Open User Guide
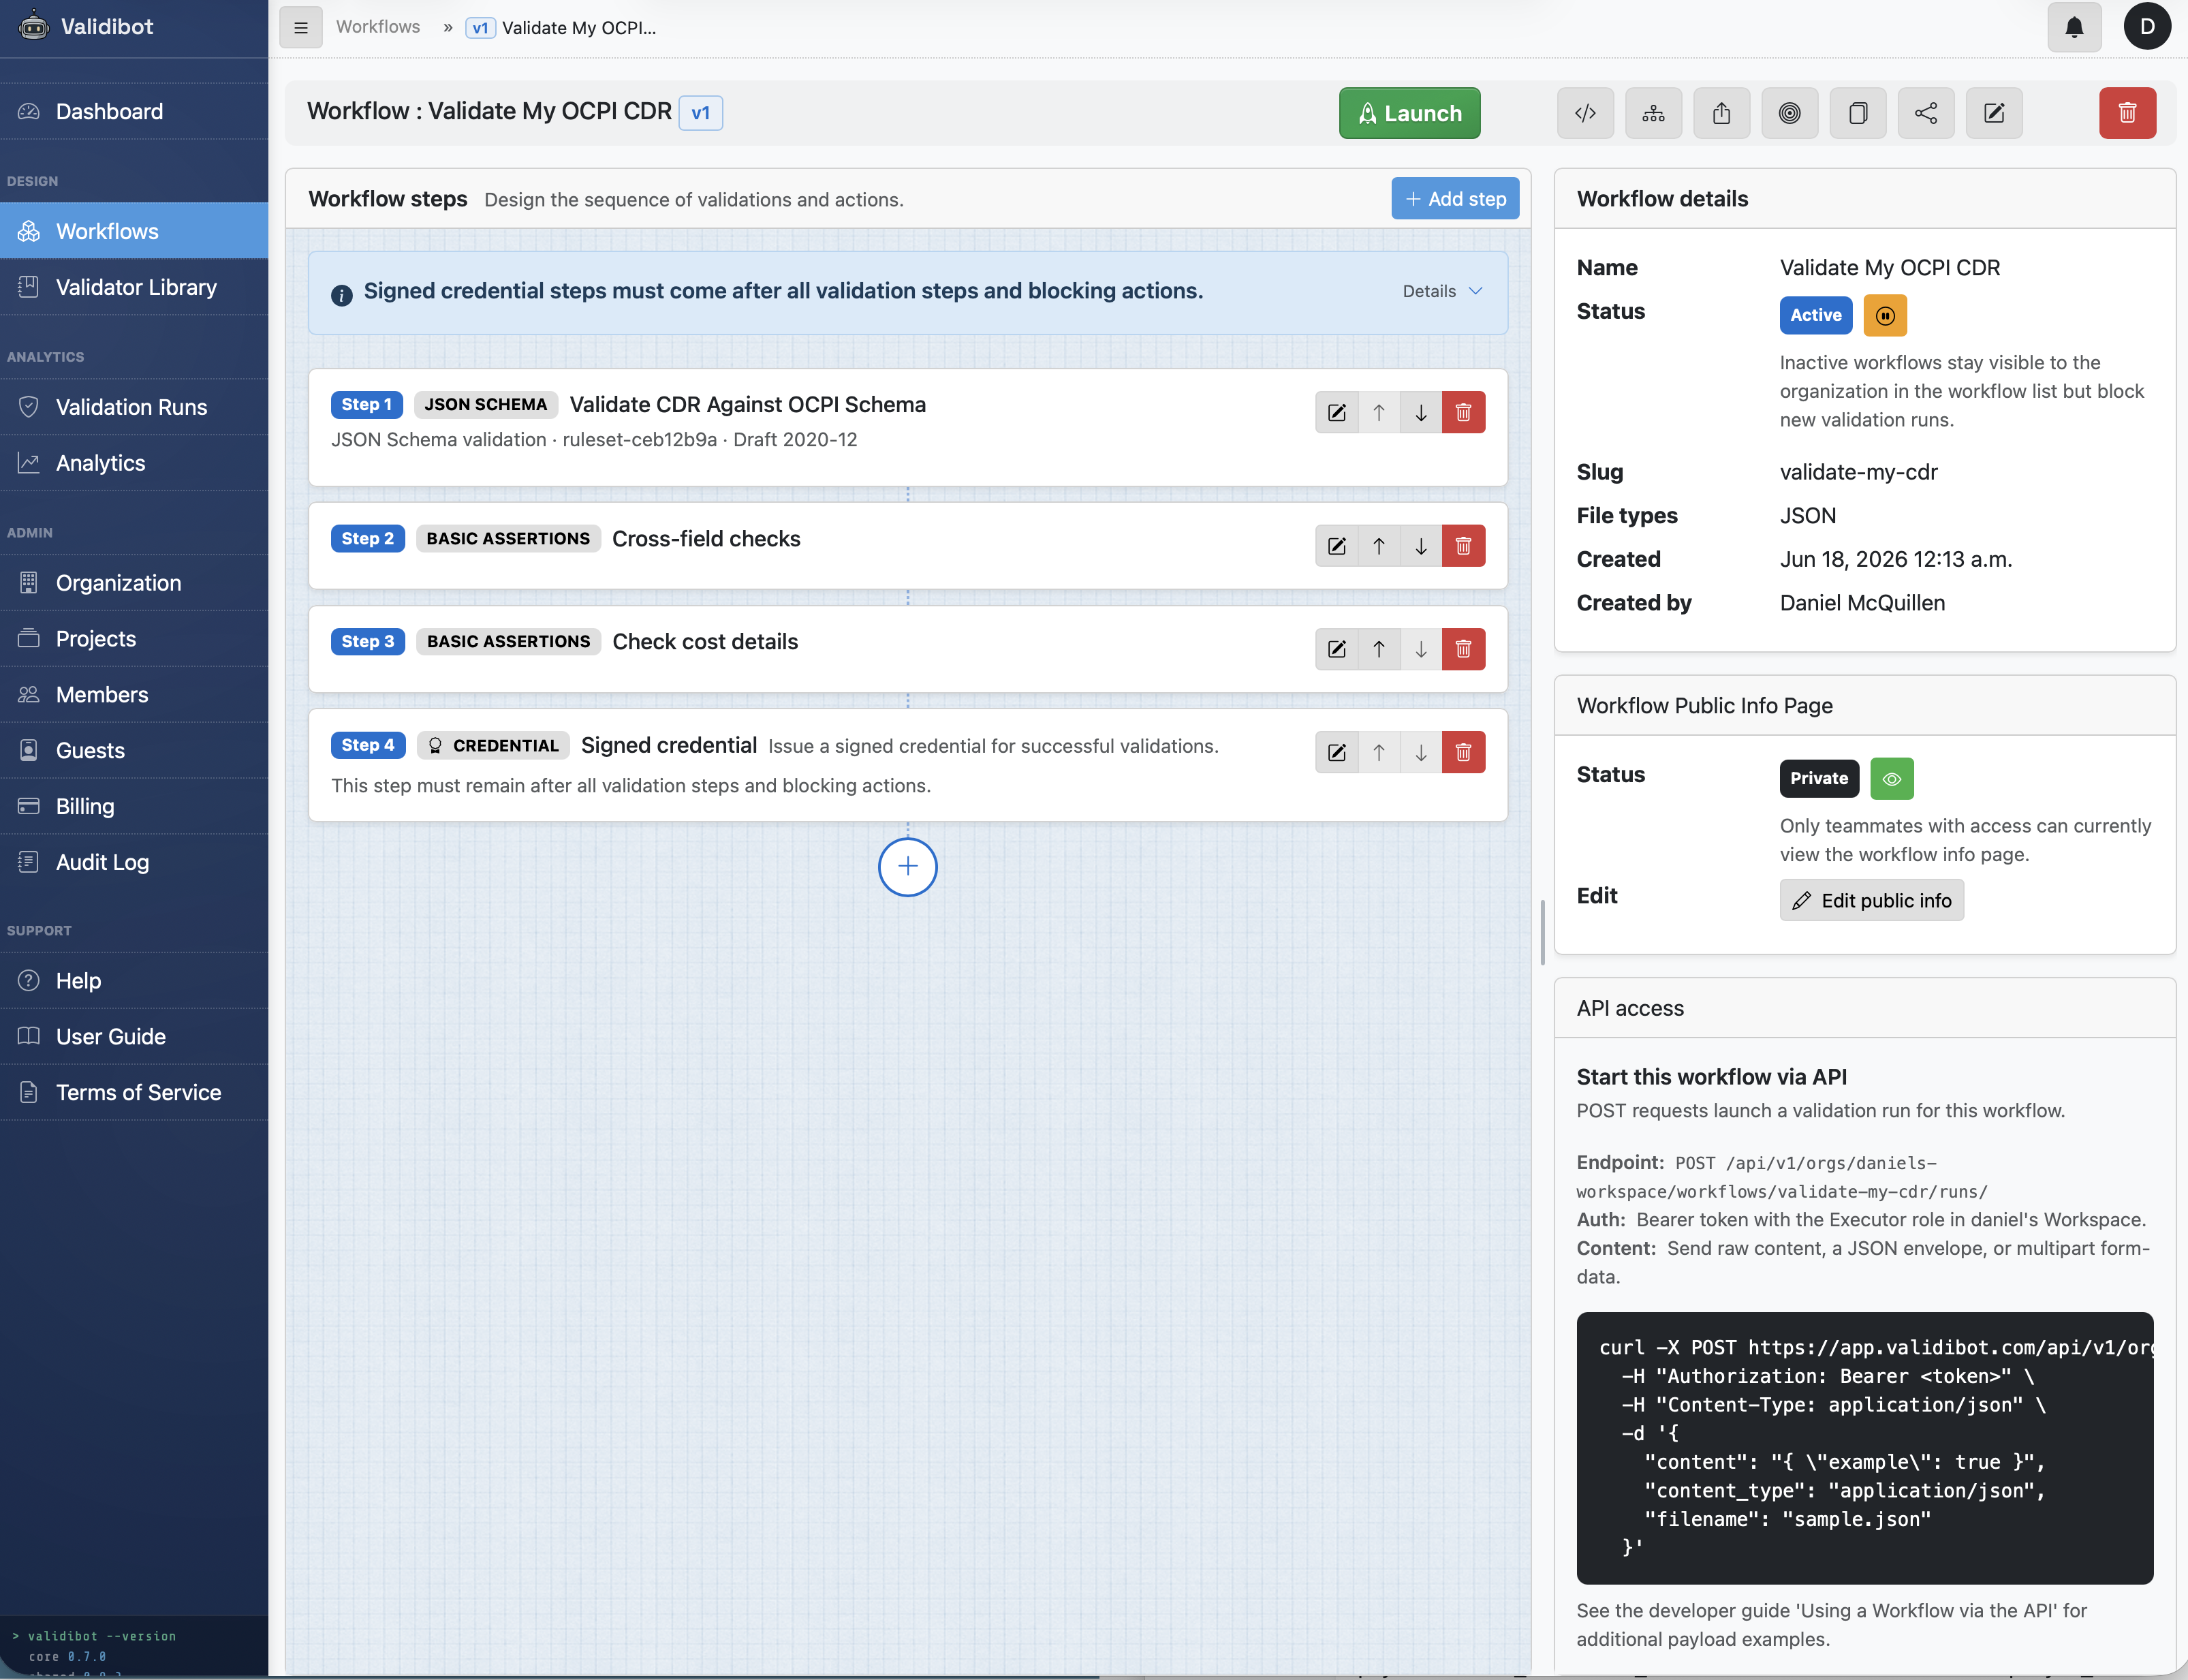 tap(134, 1037)
